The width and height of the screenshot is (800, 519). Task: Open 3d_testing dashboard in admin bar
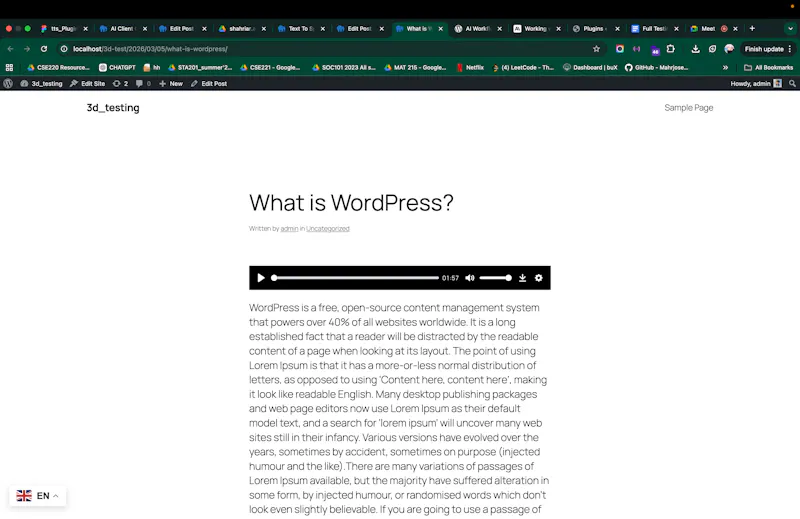click(x=41, y=84)
